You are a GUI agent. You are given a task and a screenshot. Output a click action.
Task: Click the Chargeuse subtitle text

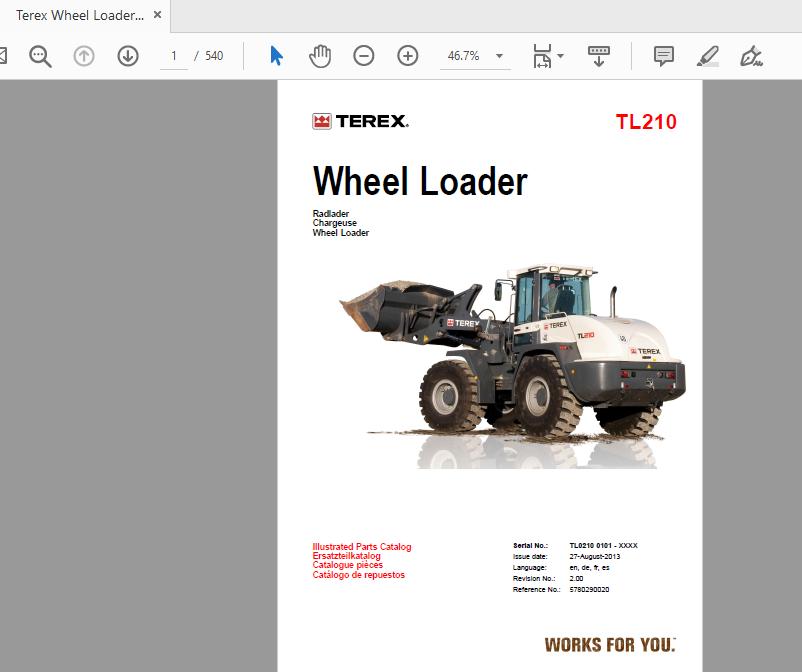tap(335, 223)
